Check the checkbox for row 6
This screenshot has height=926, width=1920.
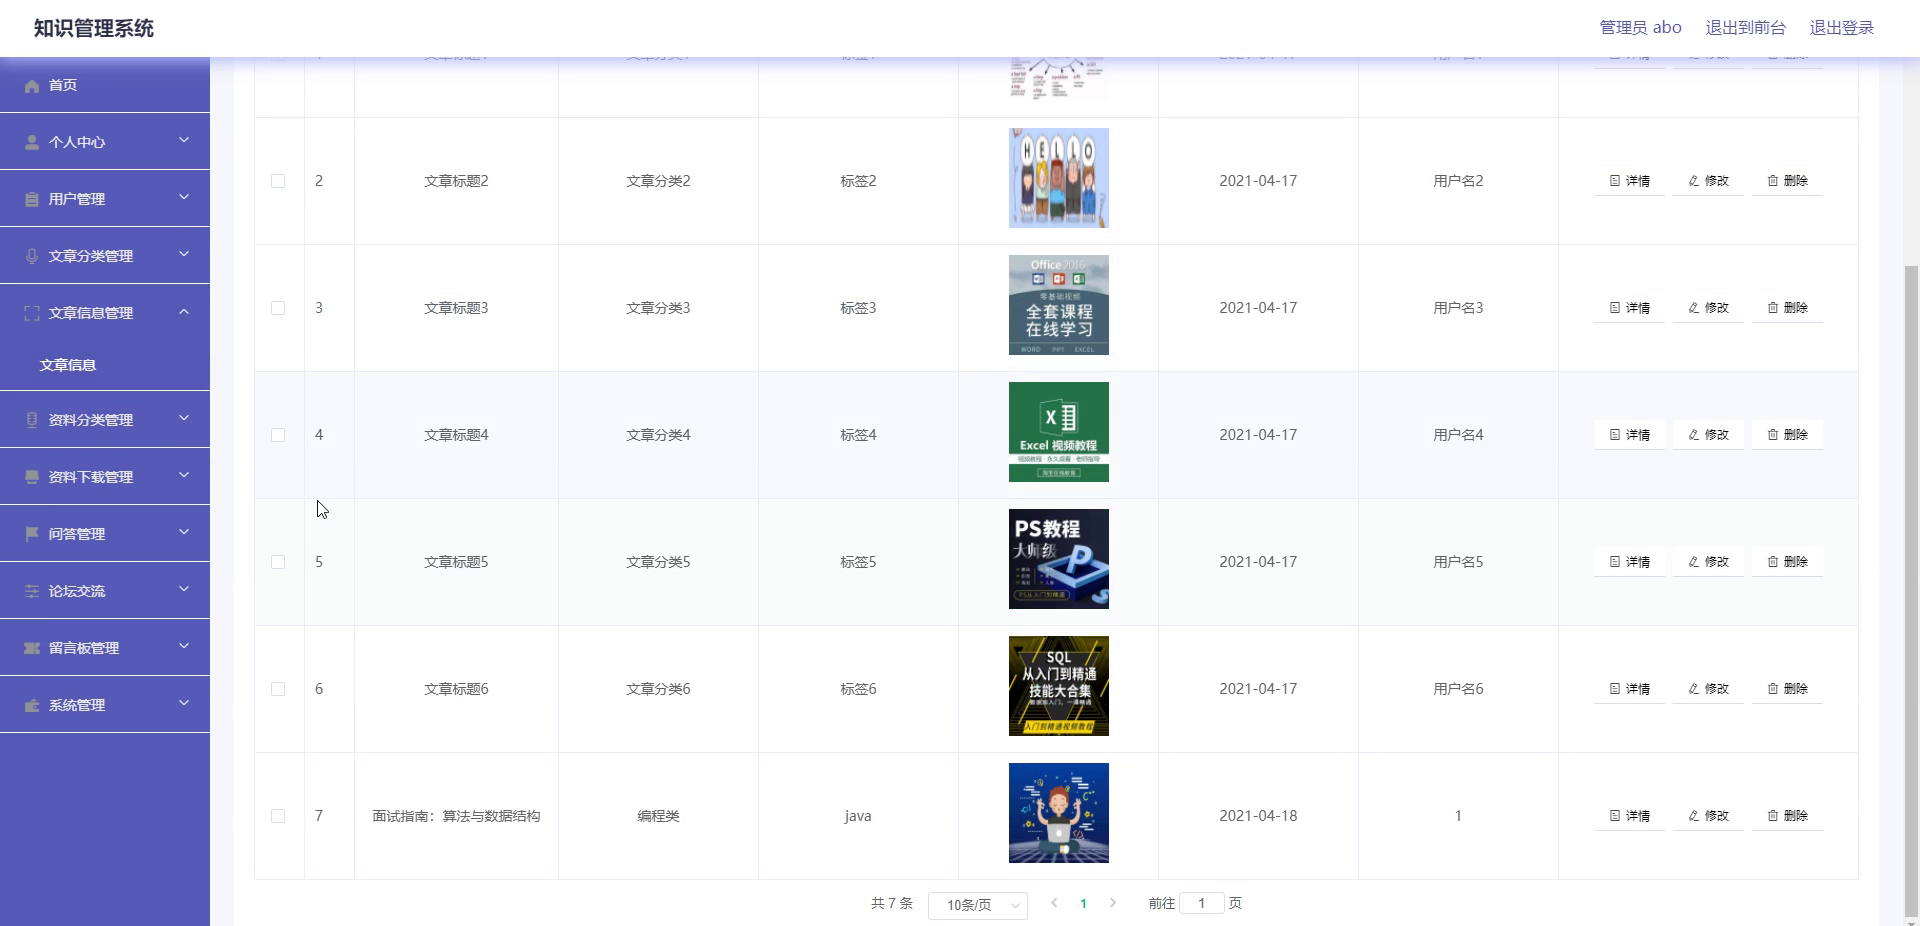click(x=278, y=689)
